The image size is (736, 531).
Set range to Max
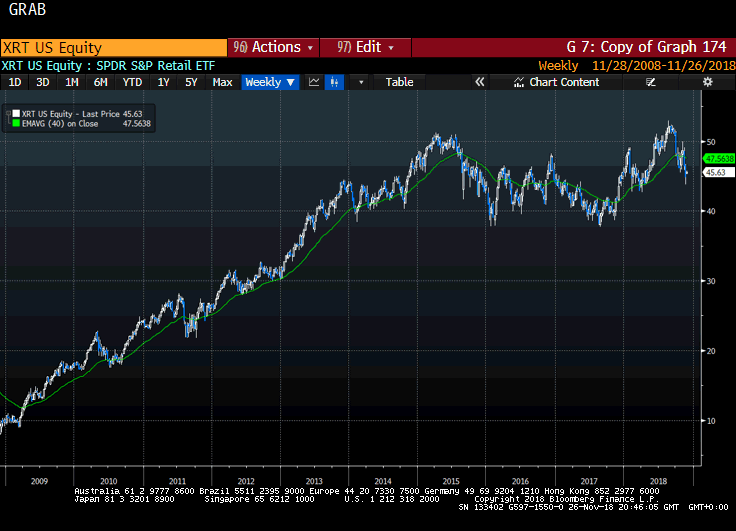pyautogui.click(x=222, y=82)
